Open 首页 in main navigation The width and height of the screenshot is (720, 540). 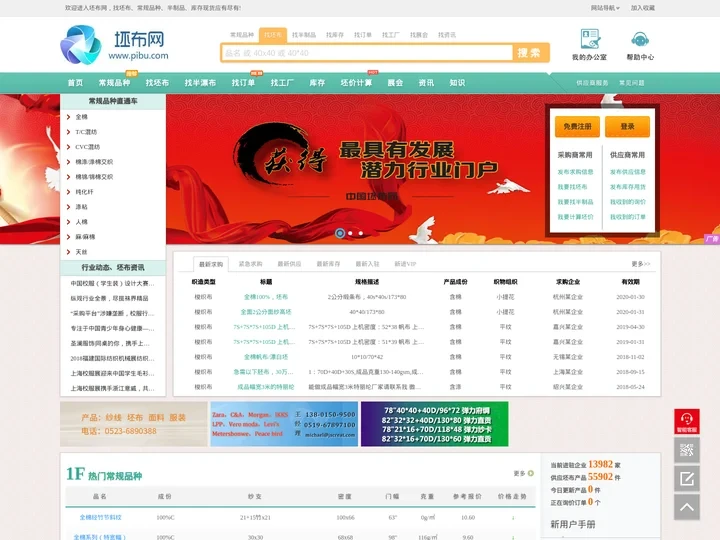(75, 83)
